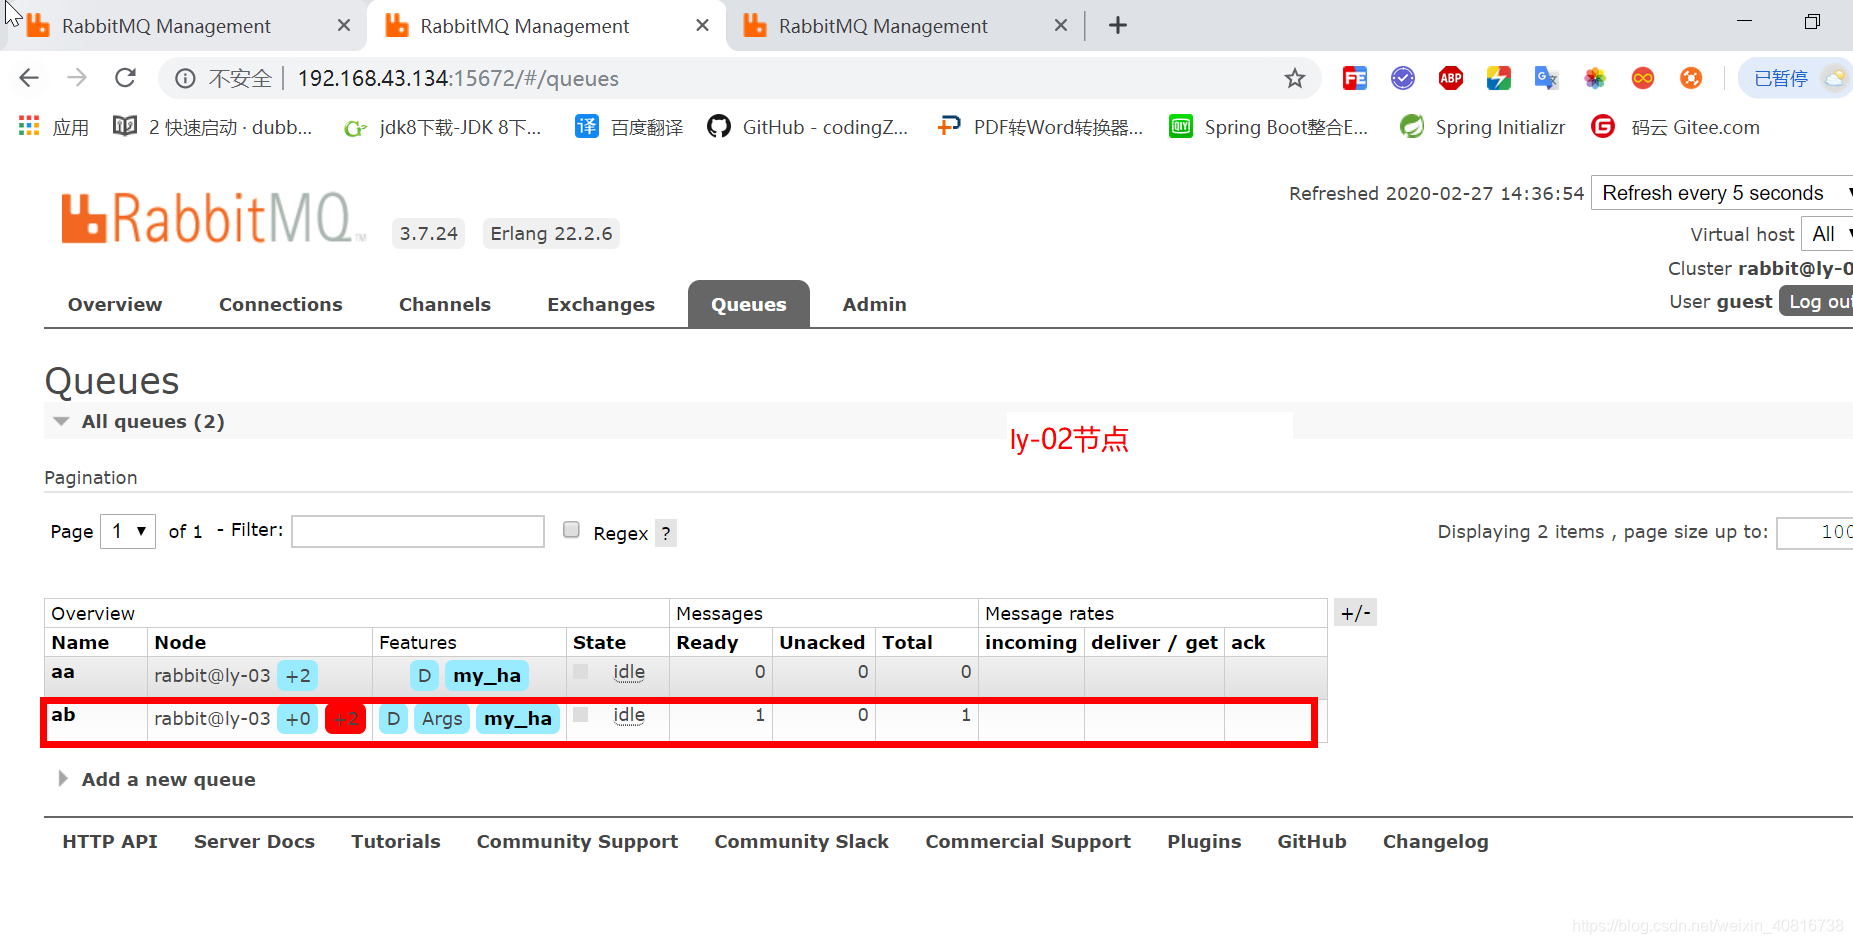Image resolution: width=1853 pixels, height=944 pixels.
Task: Open the HTTP API link
Action: coord(110,841)
